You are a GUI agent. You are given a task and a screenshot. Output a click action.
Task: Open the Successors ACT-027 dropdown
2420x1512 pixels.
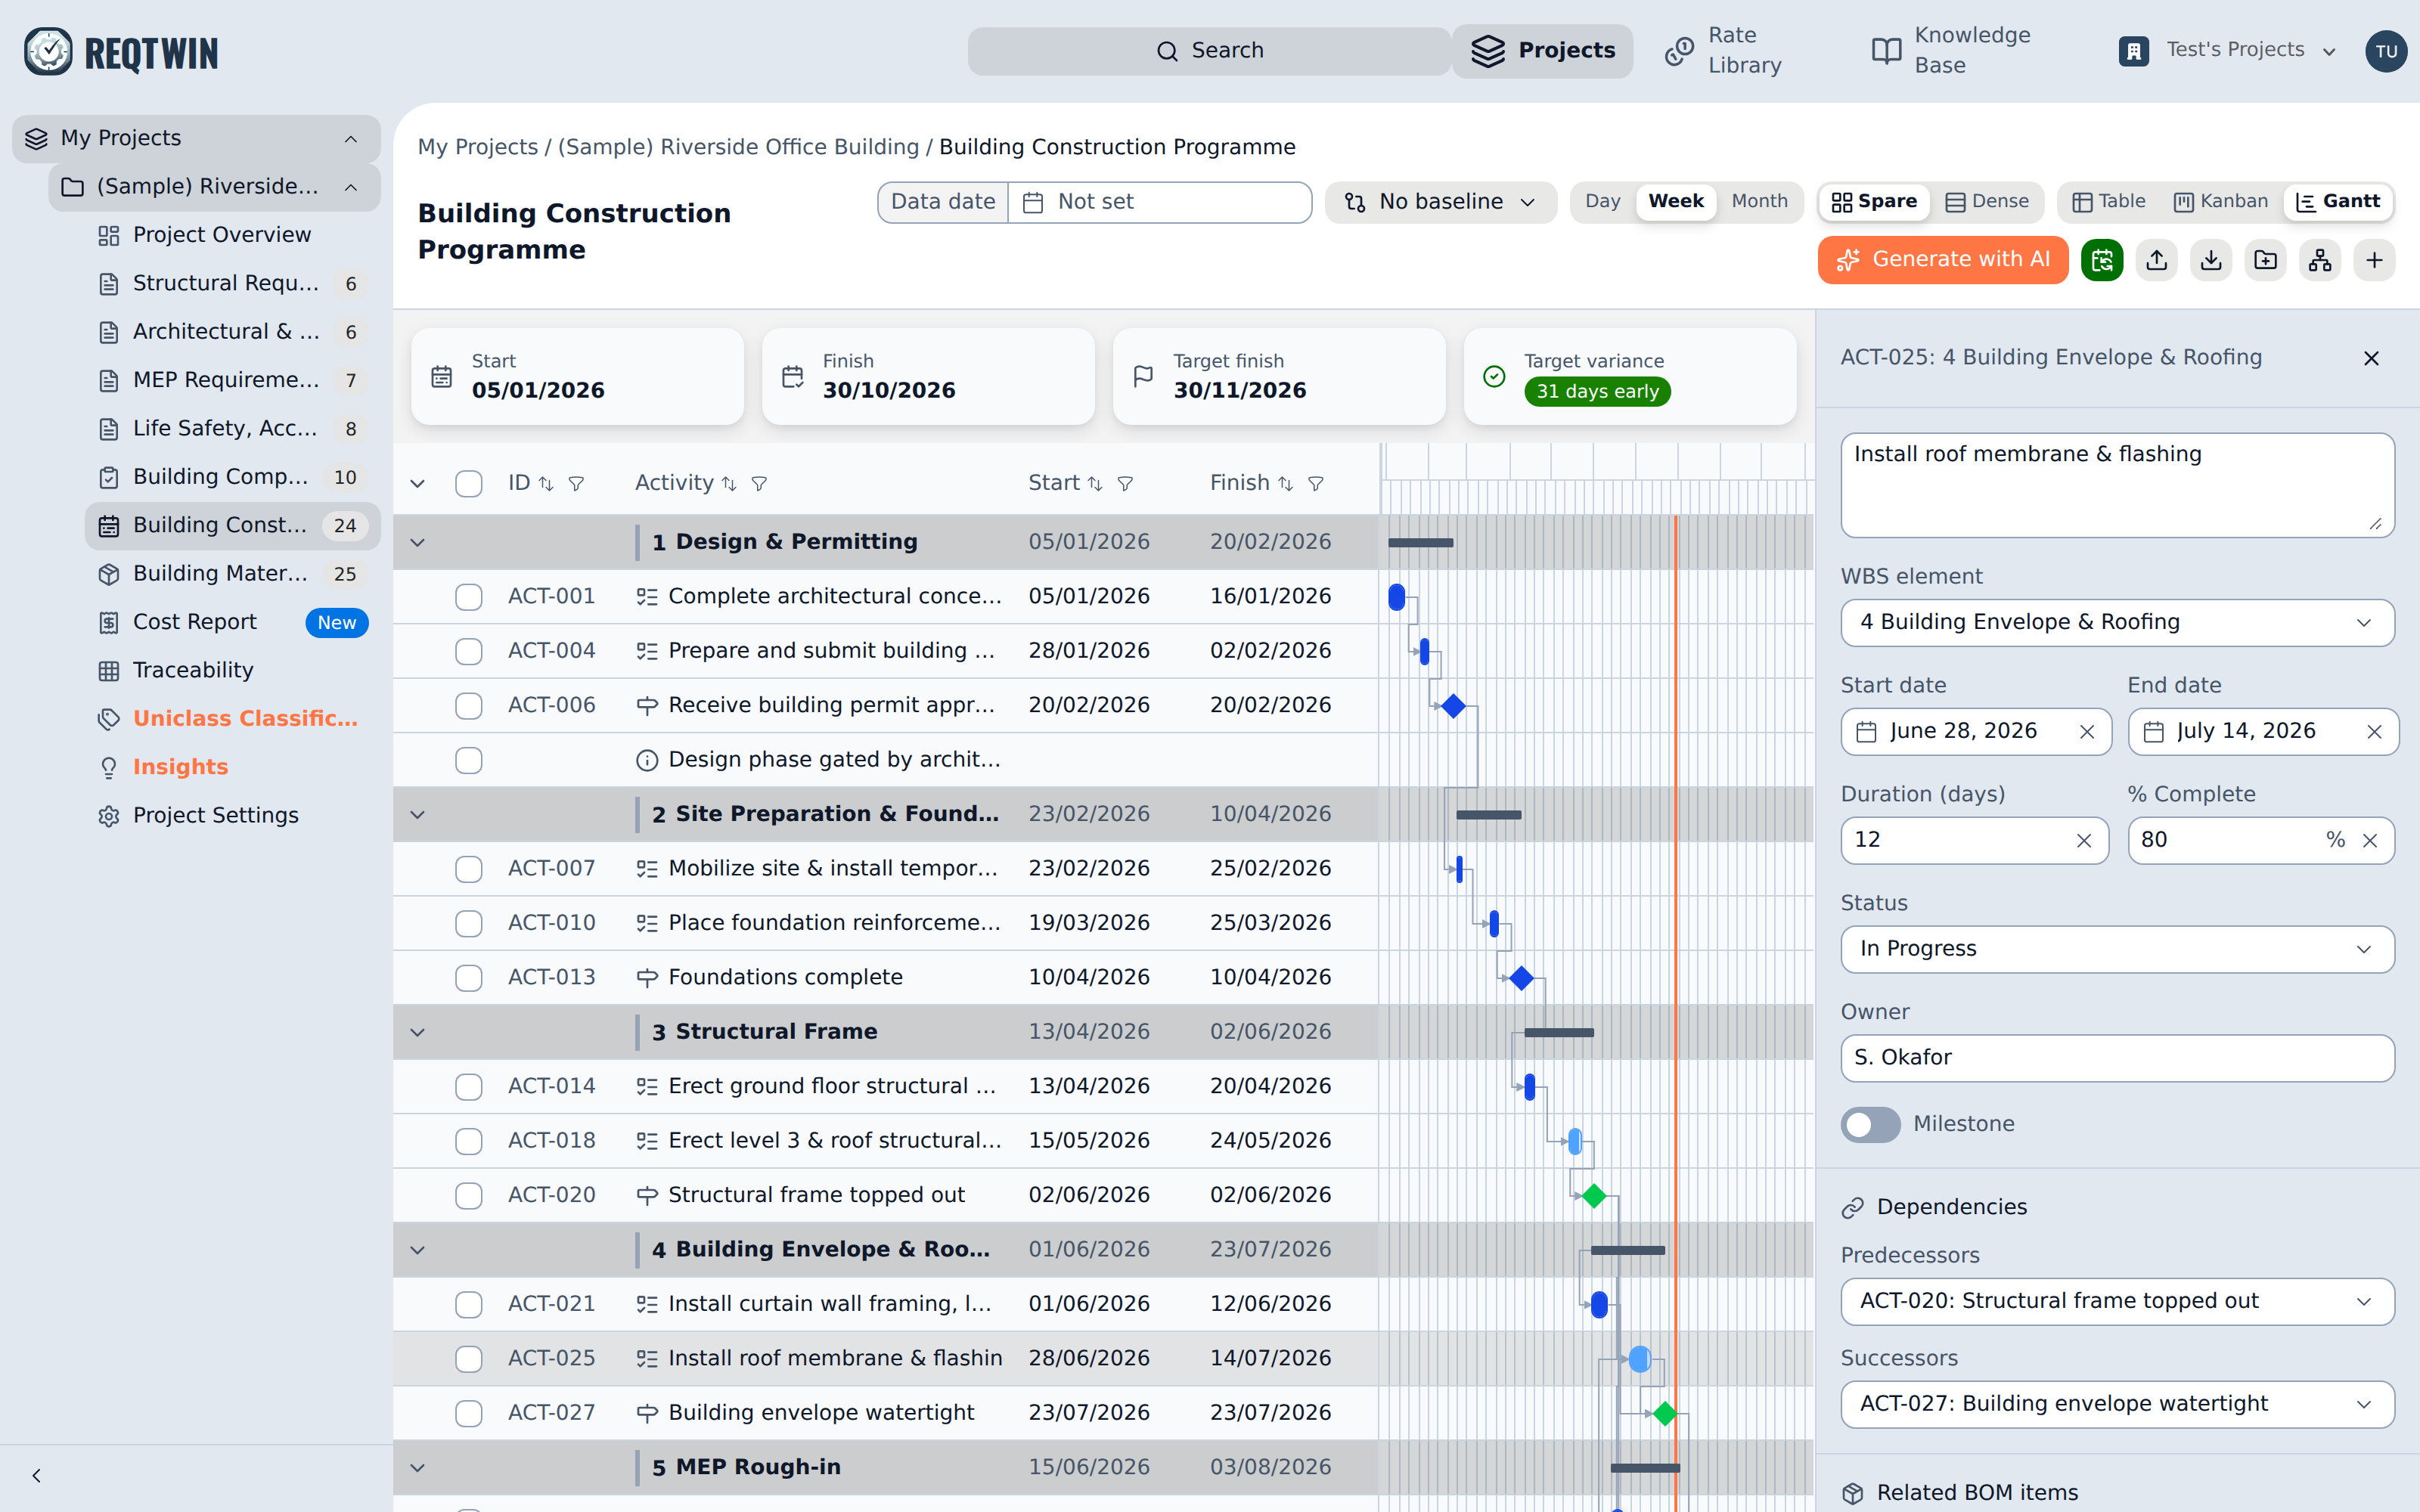click(x=2117, y=1405)
